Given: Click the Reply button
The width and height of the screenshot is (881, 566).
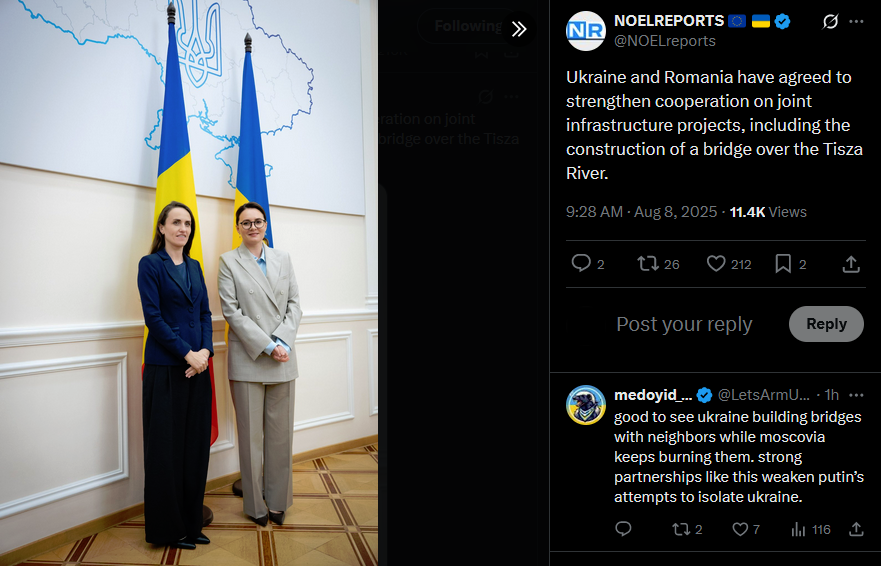Looking at the screenshot, I should [x=826, y=324].
